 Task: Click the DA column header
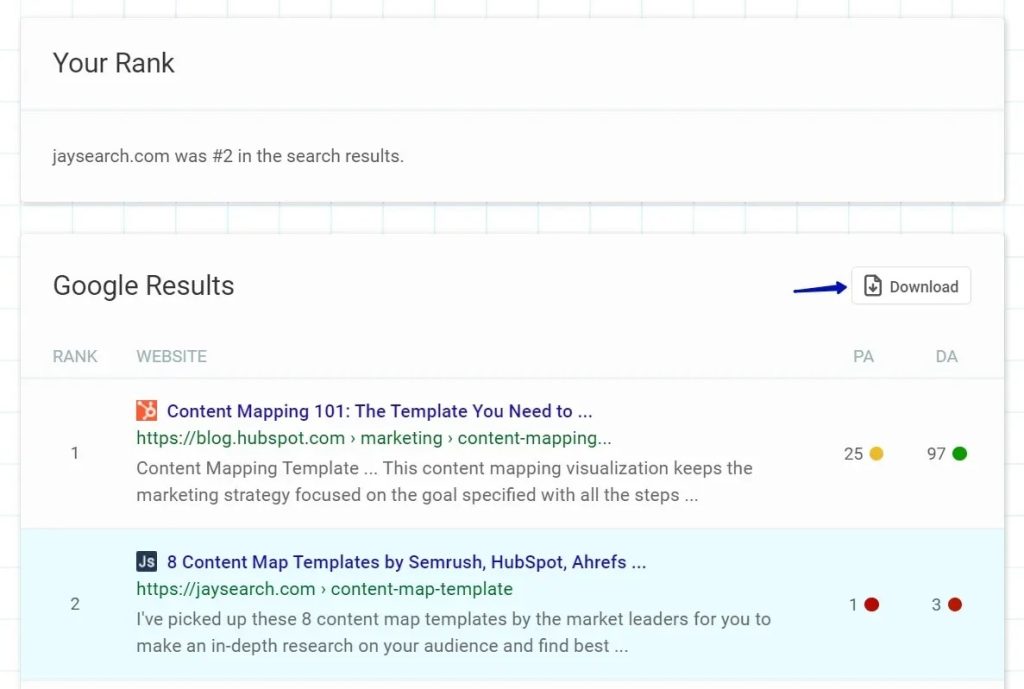pyautogui.click(x=946, y=356)
